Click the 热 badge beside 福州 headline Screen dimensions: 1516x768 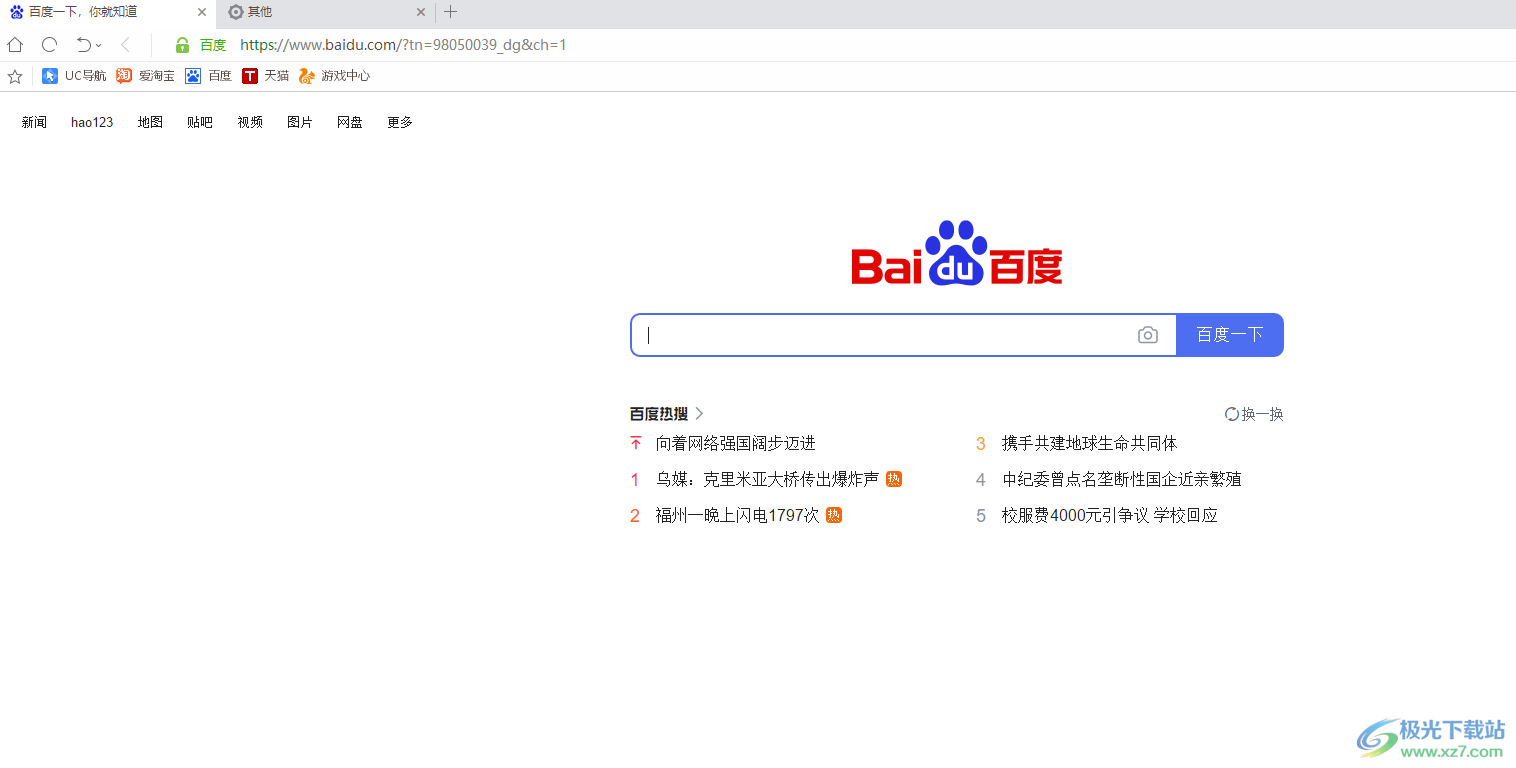click(x=834, y=515)
